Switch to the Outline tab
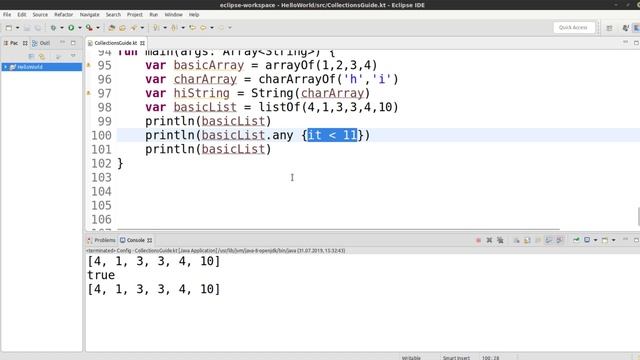This screenshot has height=360, width=640. tap(41, 43)
